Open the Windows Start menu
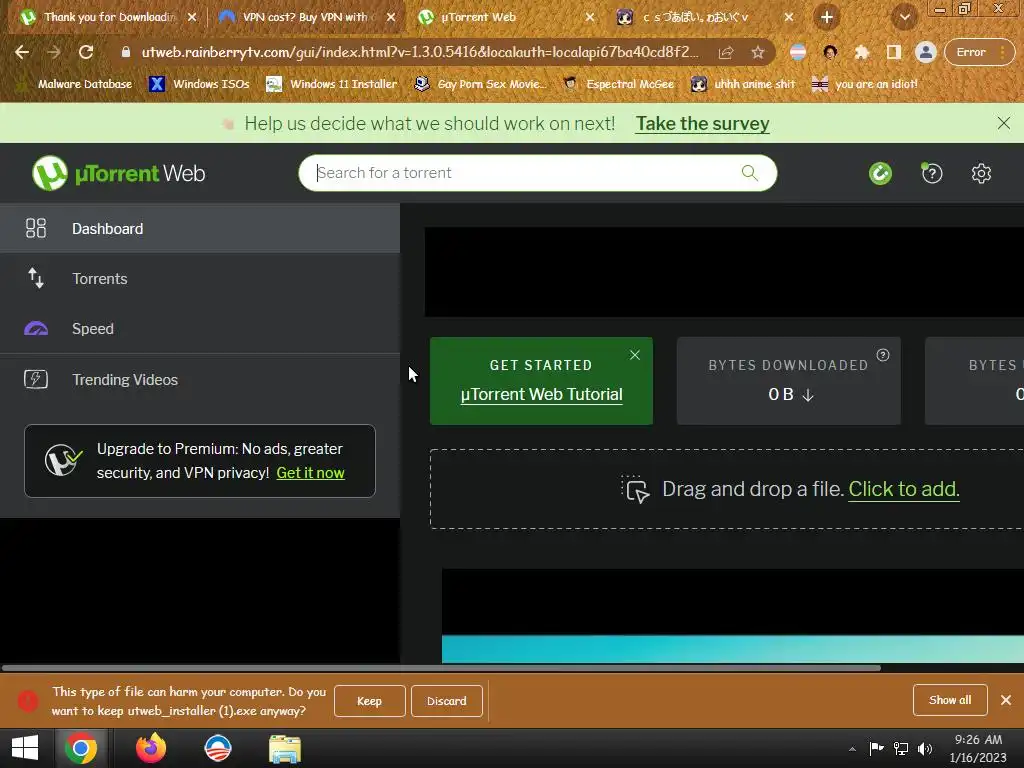This screenshot has height=768, width=1024. (25, 748)
